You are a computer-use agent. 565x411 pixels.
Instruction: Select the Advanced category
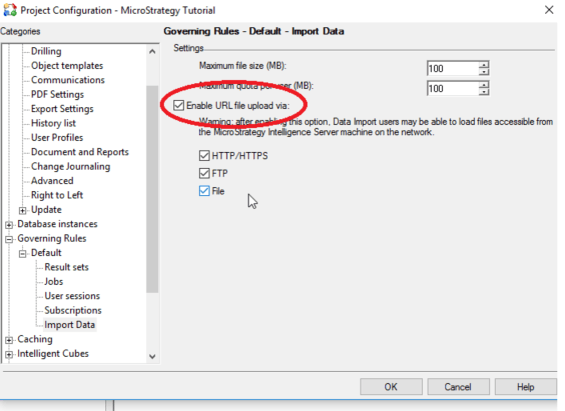[x=52, y=181]
